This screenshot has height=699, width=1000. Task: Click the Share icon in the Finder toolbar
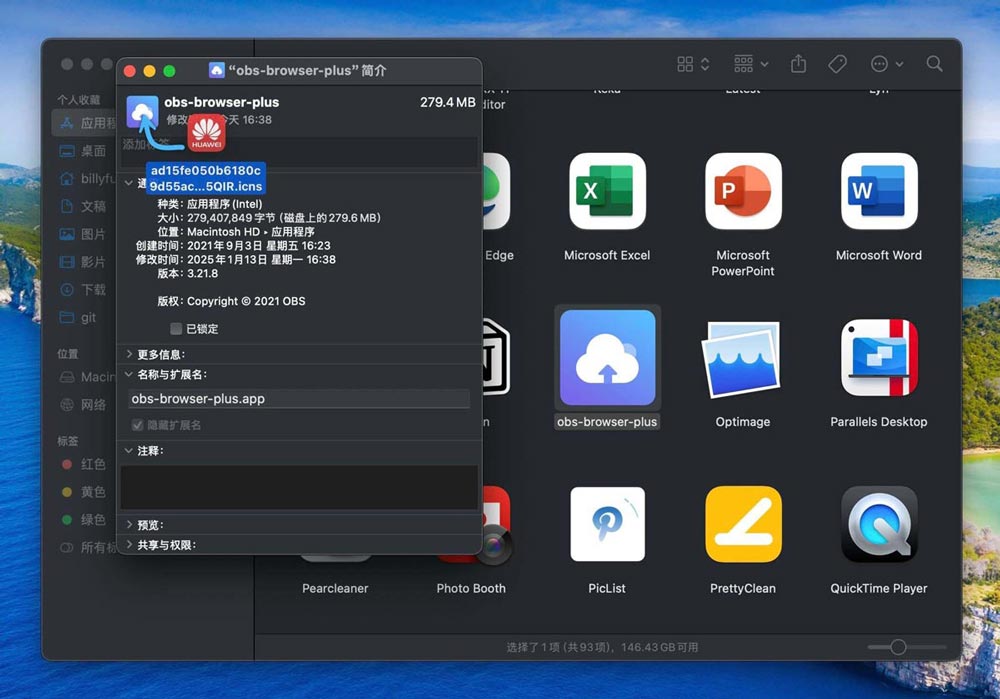pos(798,63)
